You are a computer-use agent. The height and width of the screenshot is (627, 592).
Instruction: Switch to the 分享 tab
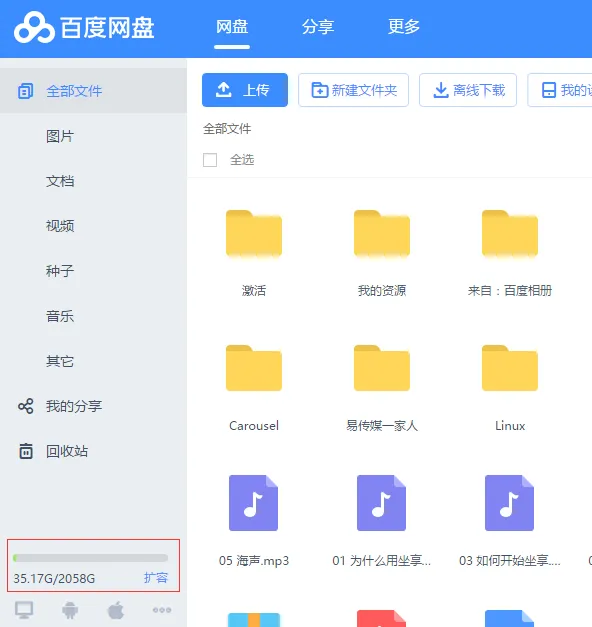coord(318,27)
